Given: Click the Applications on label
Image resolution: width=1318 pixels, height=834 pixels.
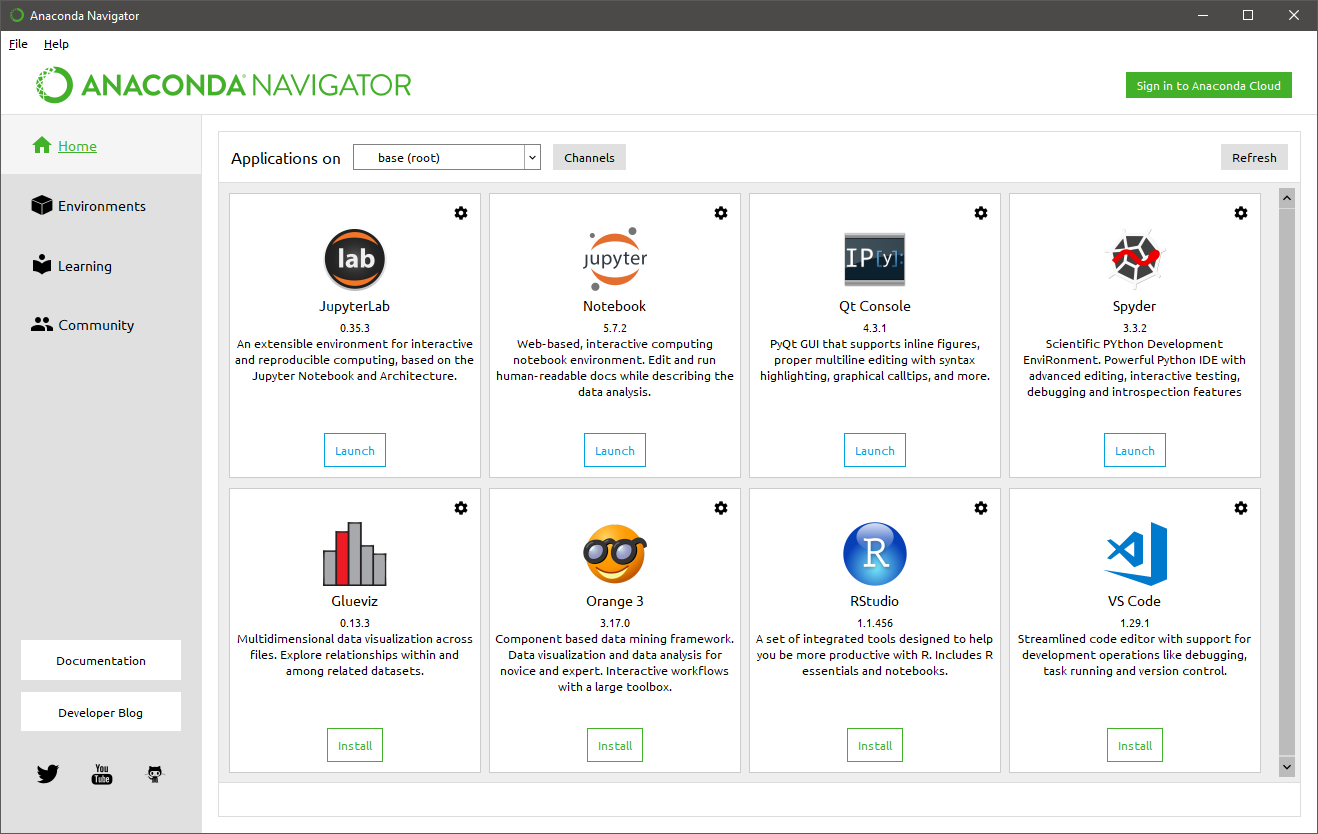Looking at the screenshot, I should pyautogui.click(x=286, y=158).
